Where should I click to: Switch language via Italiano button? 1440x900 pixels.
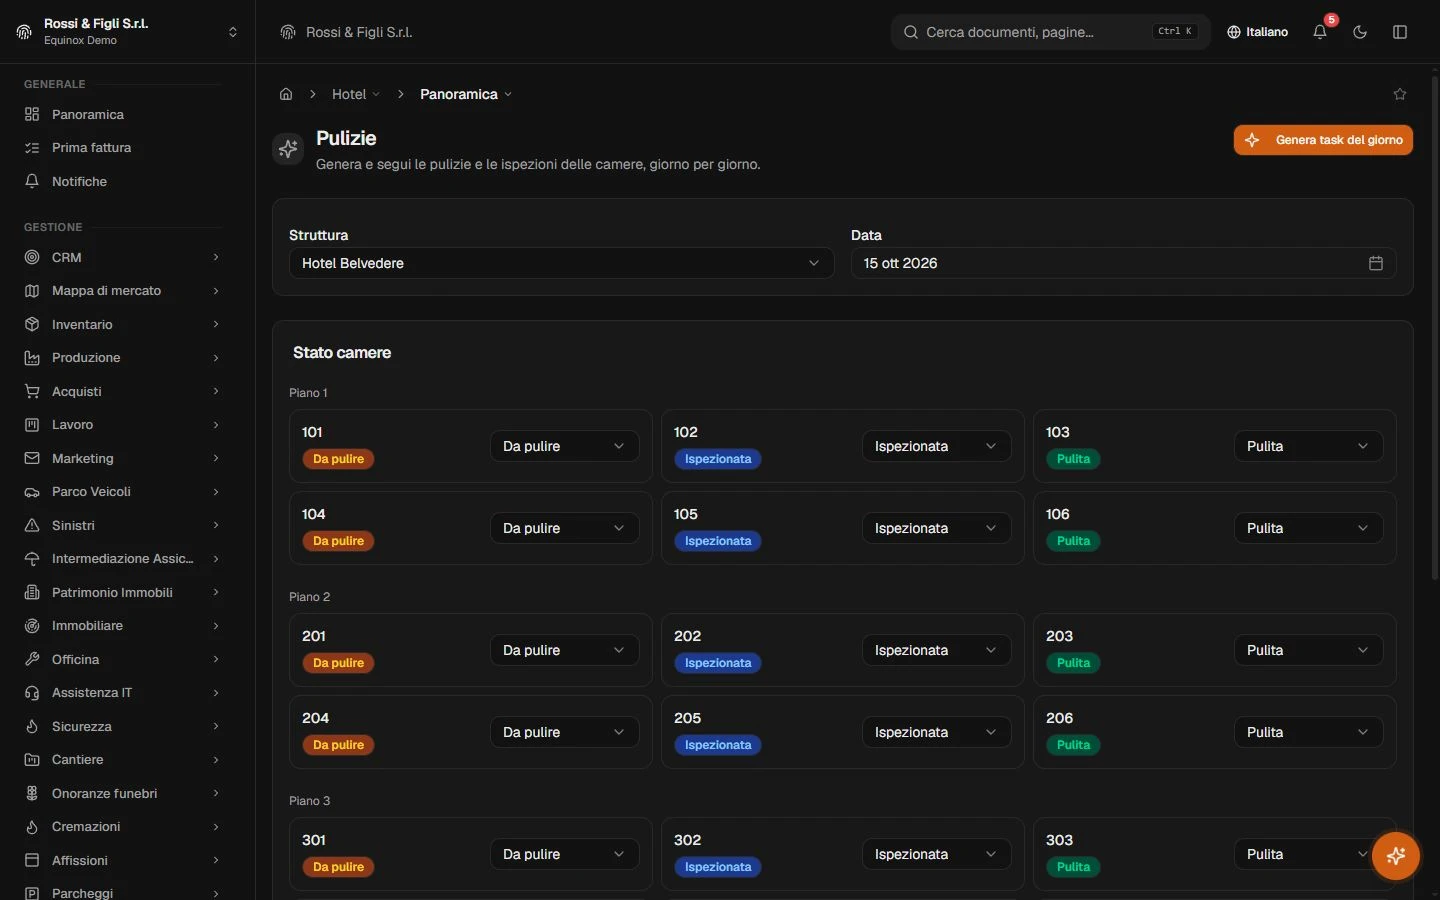pyautogui.click(x=1258, y=32)
